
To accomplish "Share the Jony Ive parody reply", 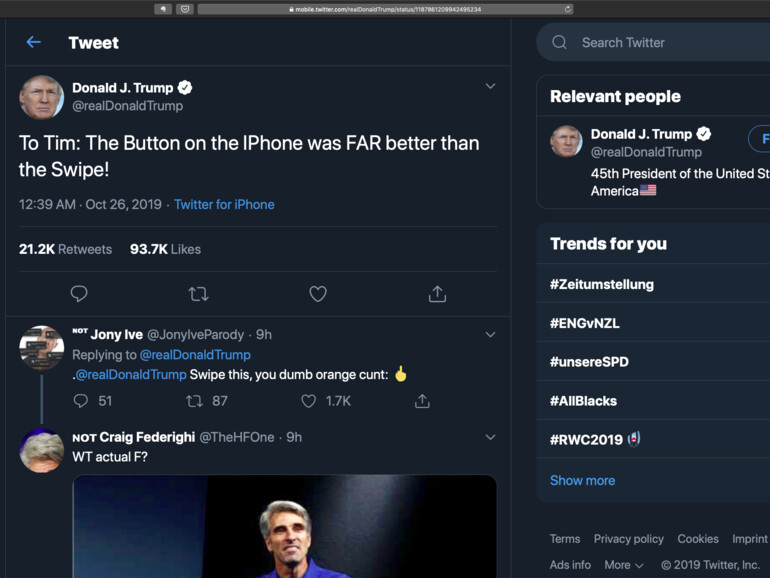I will pyautogui.click(x=422, y=401).
